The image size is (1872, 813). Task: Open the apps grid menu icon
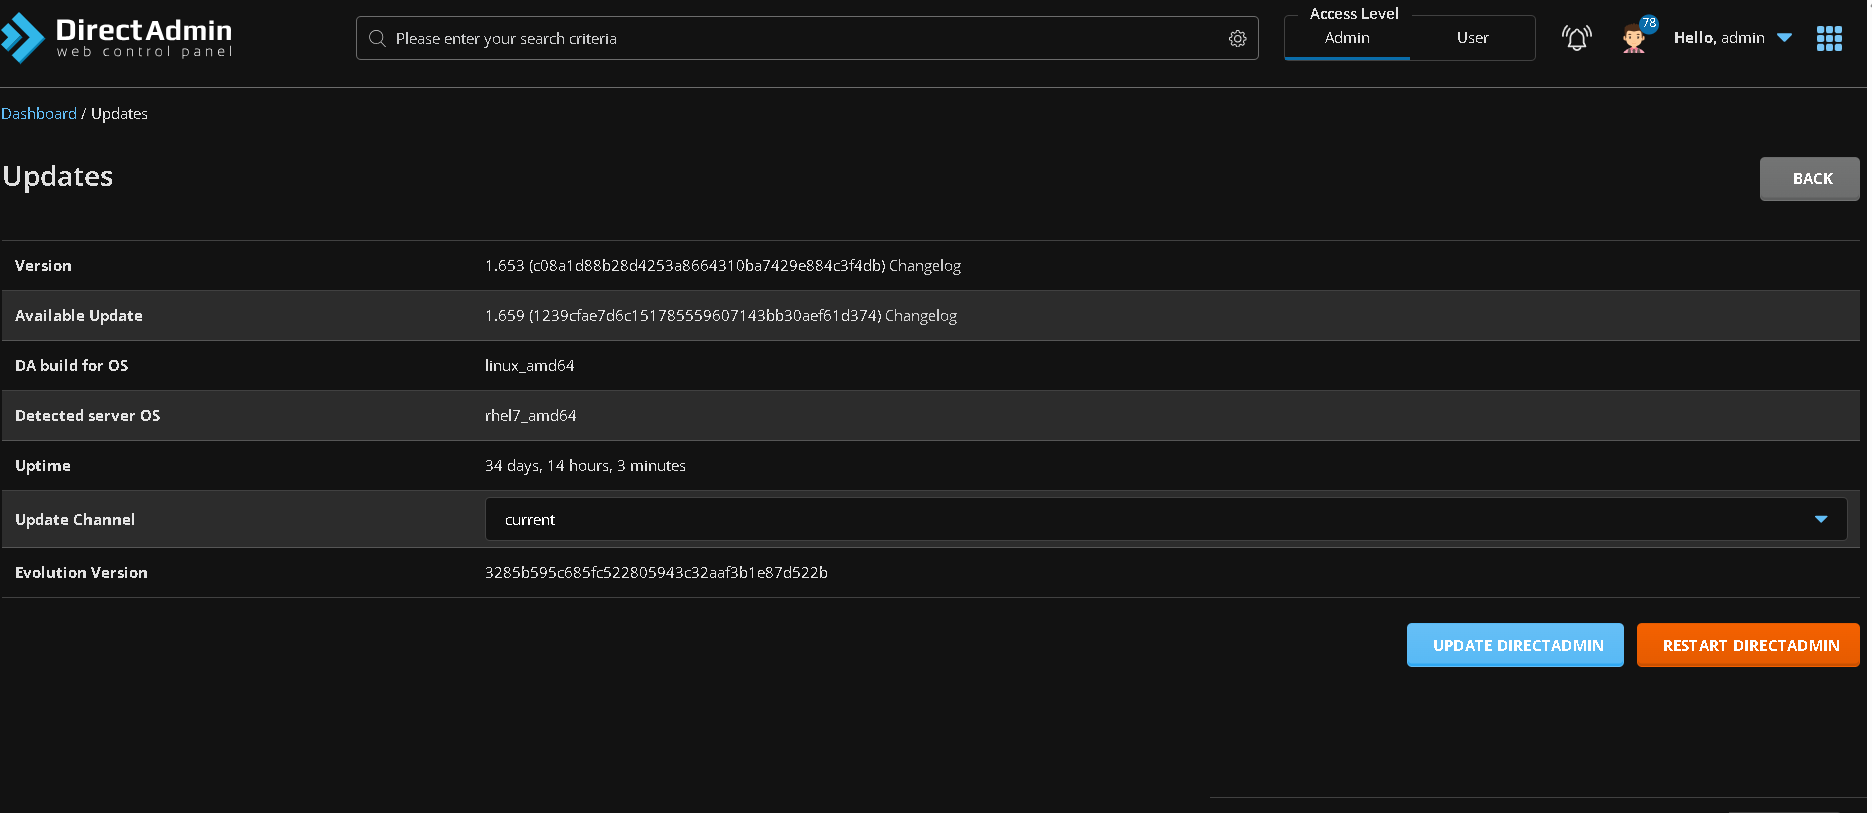1829,39
